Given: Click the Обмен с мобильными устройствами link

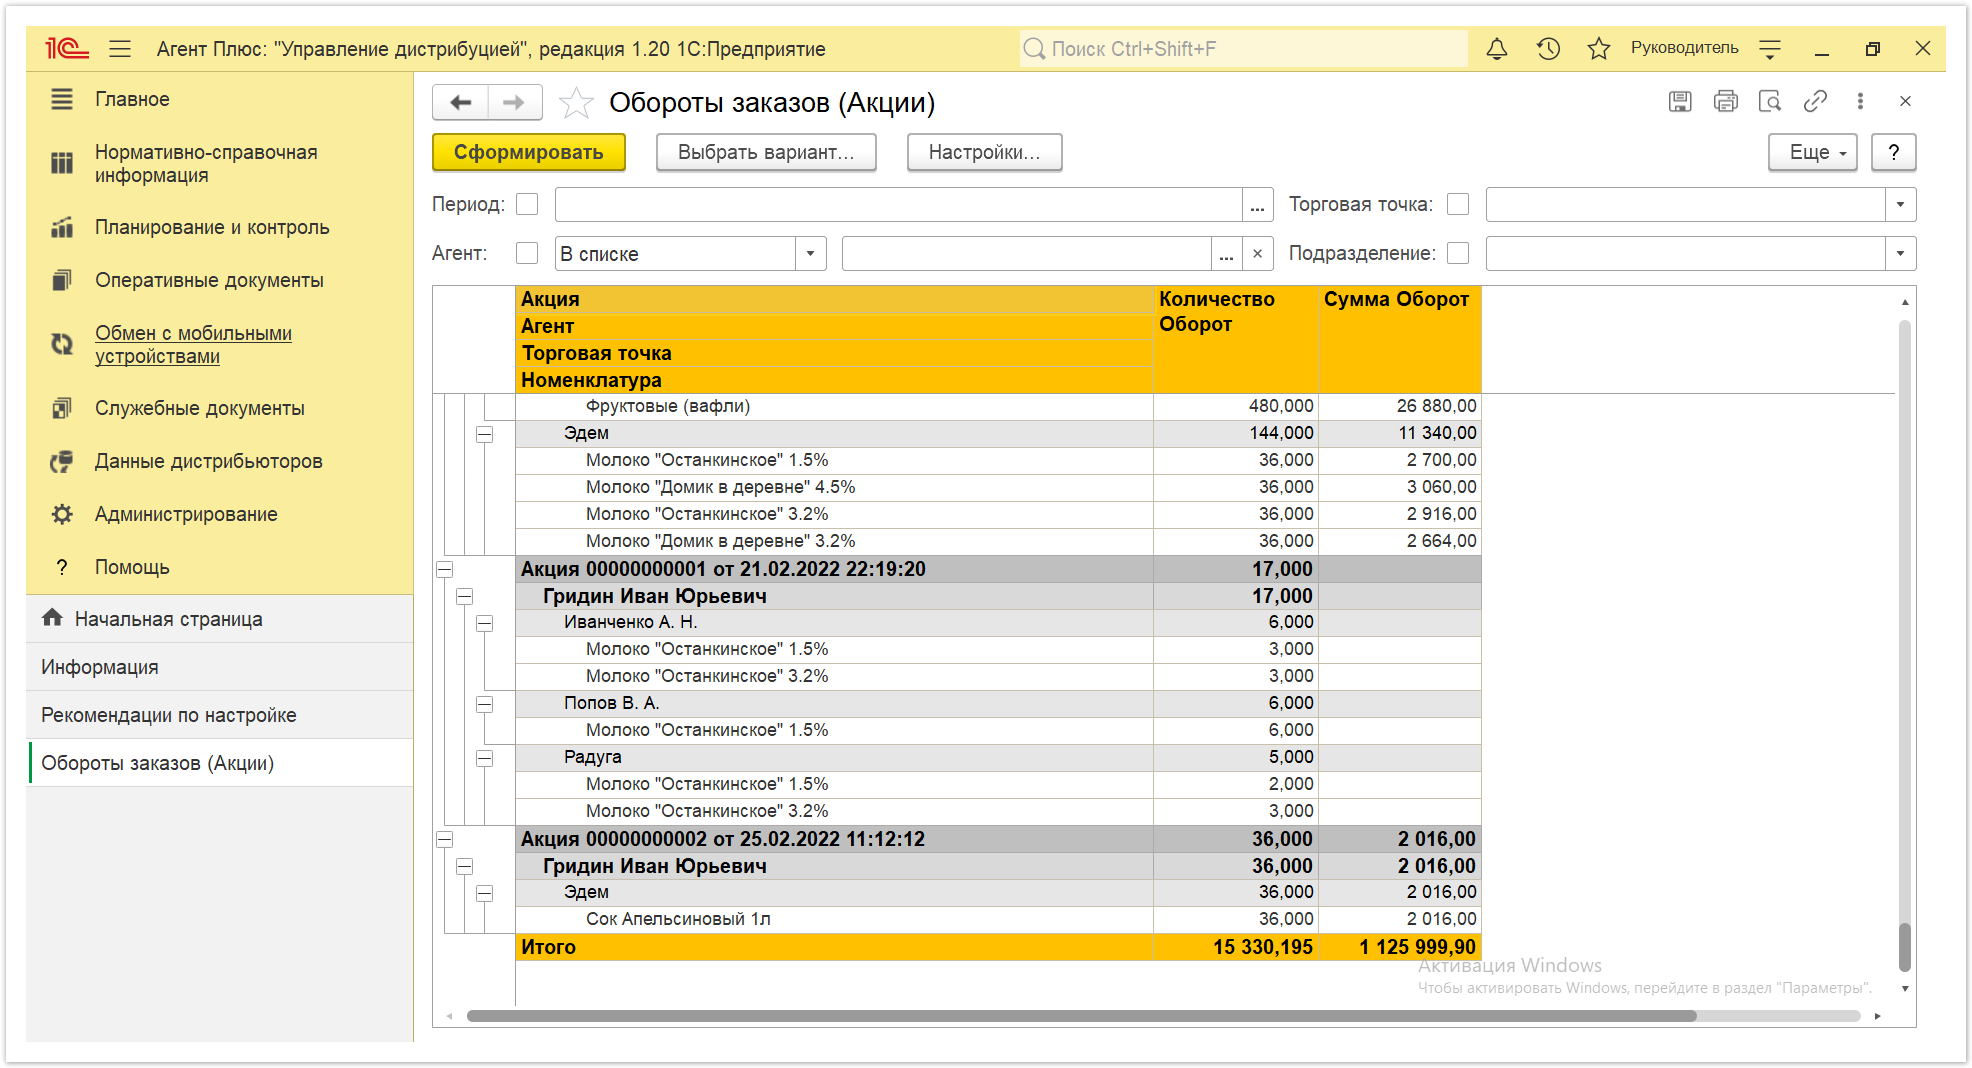Looking at the screenshot, I should point(193,344).
